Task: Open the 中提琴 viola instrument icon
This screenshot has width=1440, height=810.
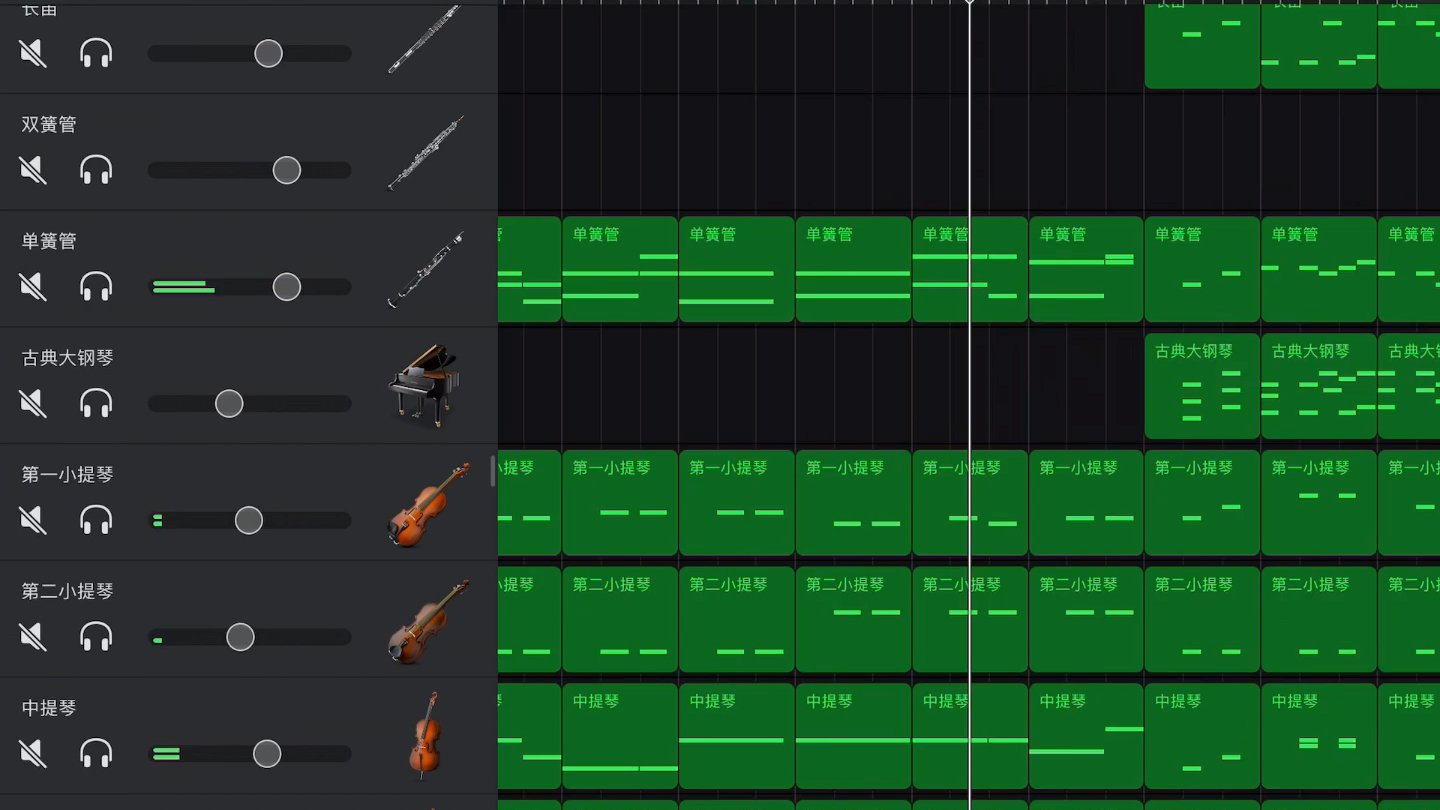Action: pos(426,736)
